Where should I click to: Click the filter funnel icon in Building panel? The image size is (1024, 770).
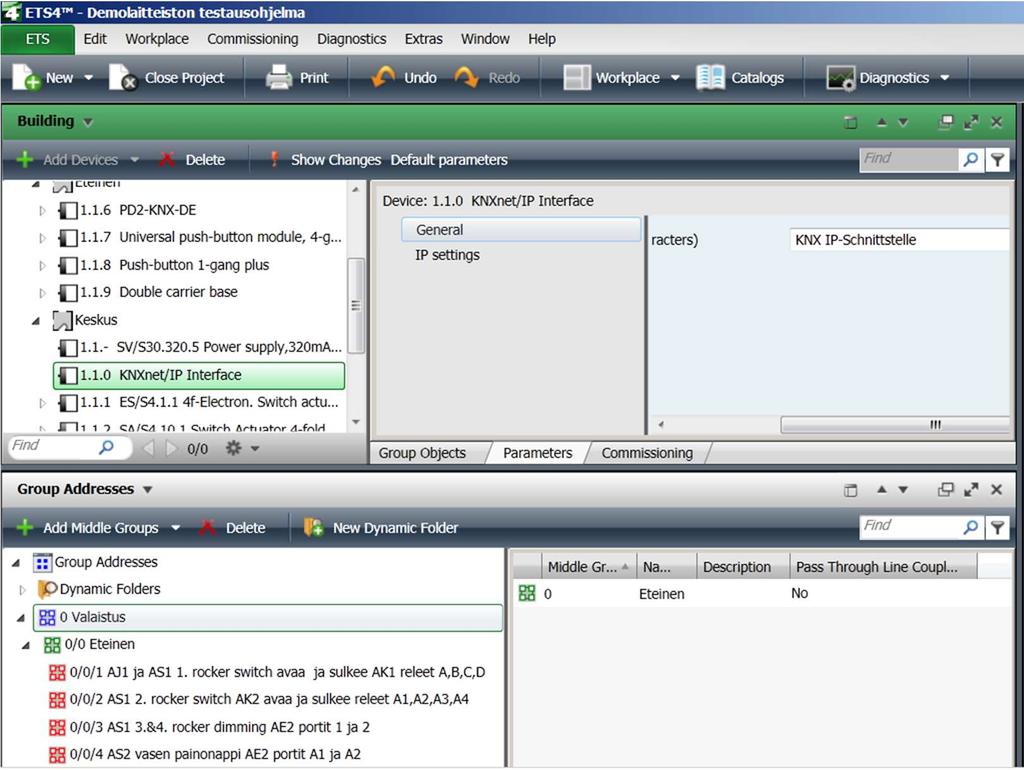pyautogui.click(x=997, y=159)
